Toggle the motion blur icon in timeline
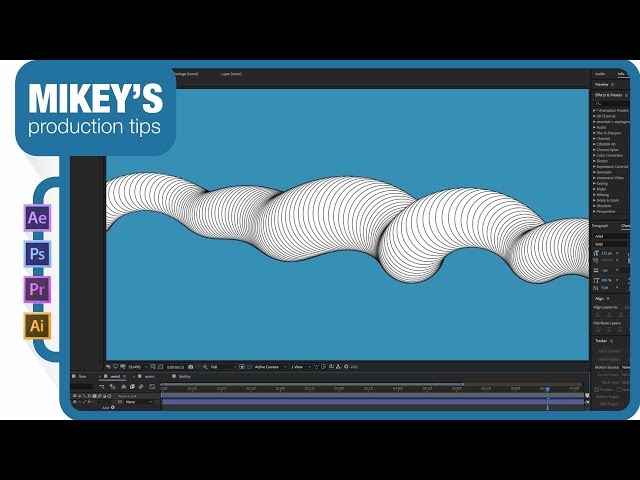Image resolution: width=640 pixels, height=480 pixels. pyautogui.click(x=141, y=387)
